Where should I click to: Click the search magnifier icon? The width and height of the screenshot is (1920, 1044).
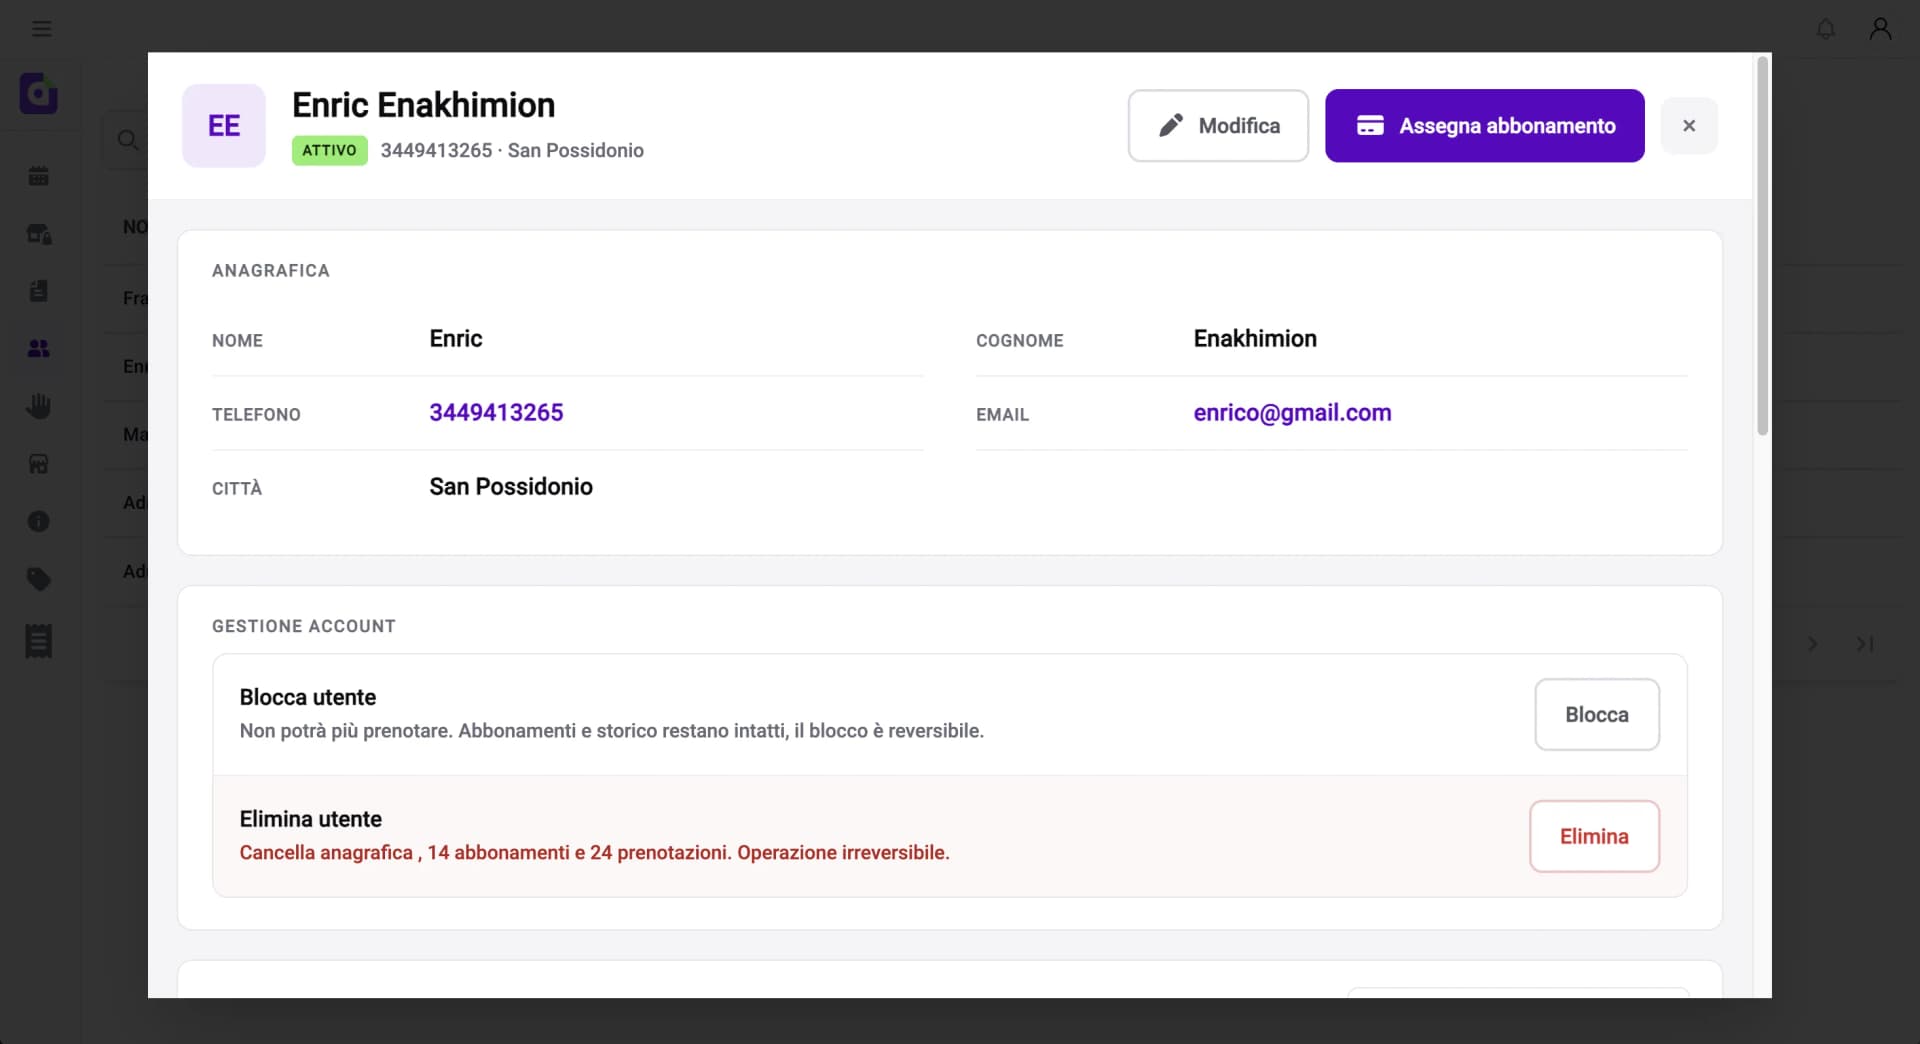tap(128, 140)
